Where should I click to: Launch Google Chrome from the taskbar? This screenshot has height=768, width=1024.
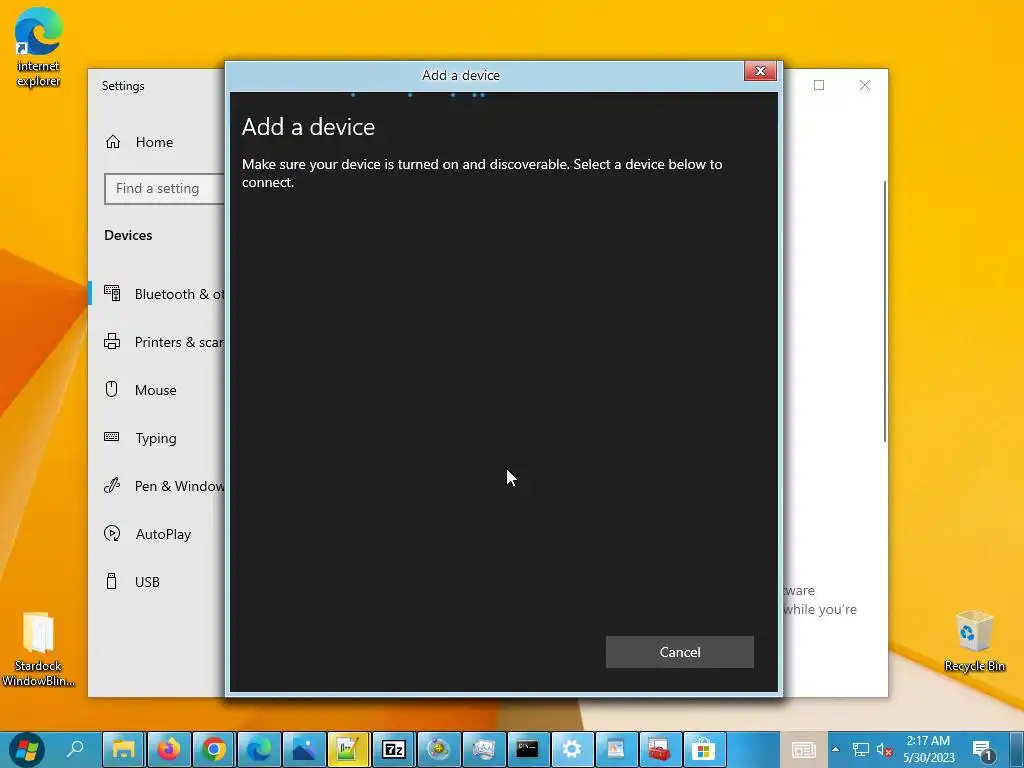point(214,749)
